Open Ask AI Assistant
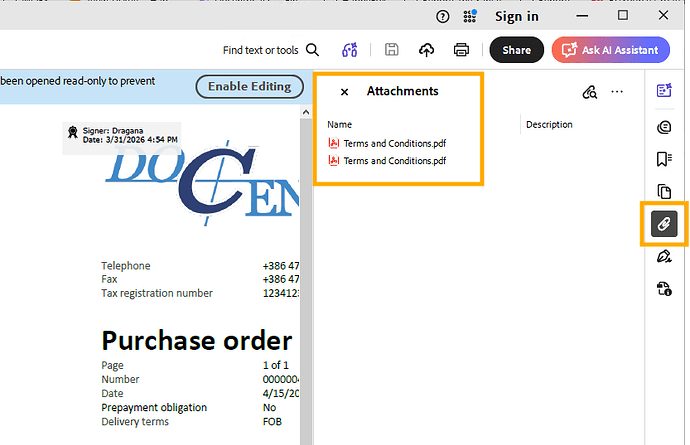The width and height of the screenshot is (690, 445). [611, 50]
